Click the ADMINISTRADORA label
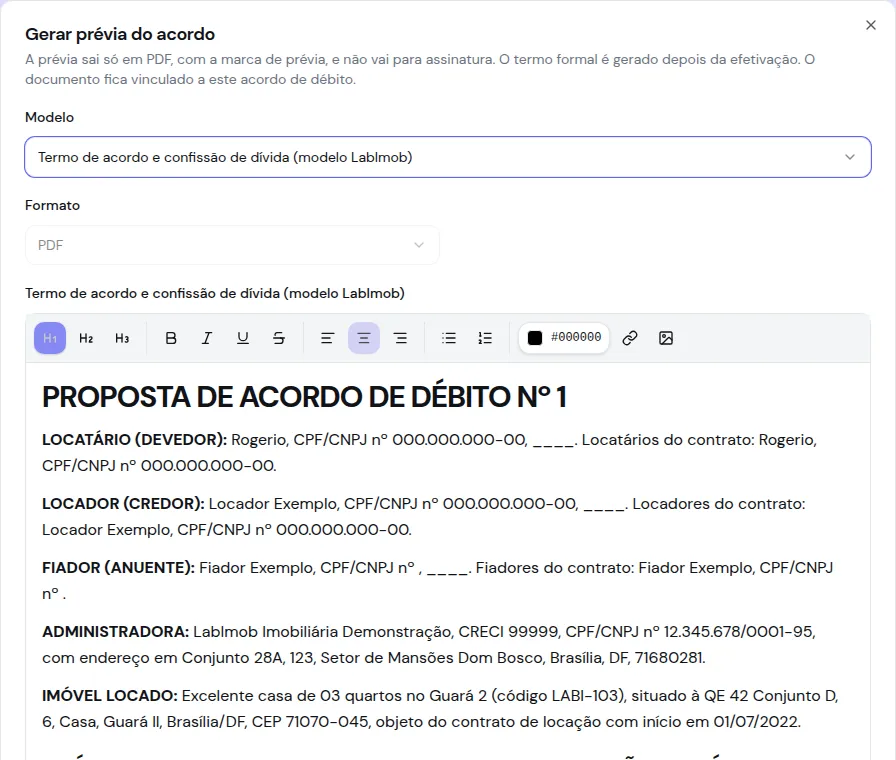The image size is (896, 760). click(115, 631)
